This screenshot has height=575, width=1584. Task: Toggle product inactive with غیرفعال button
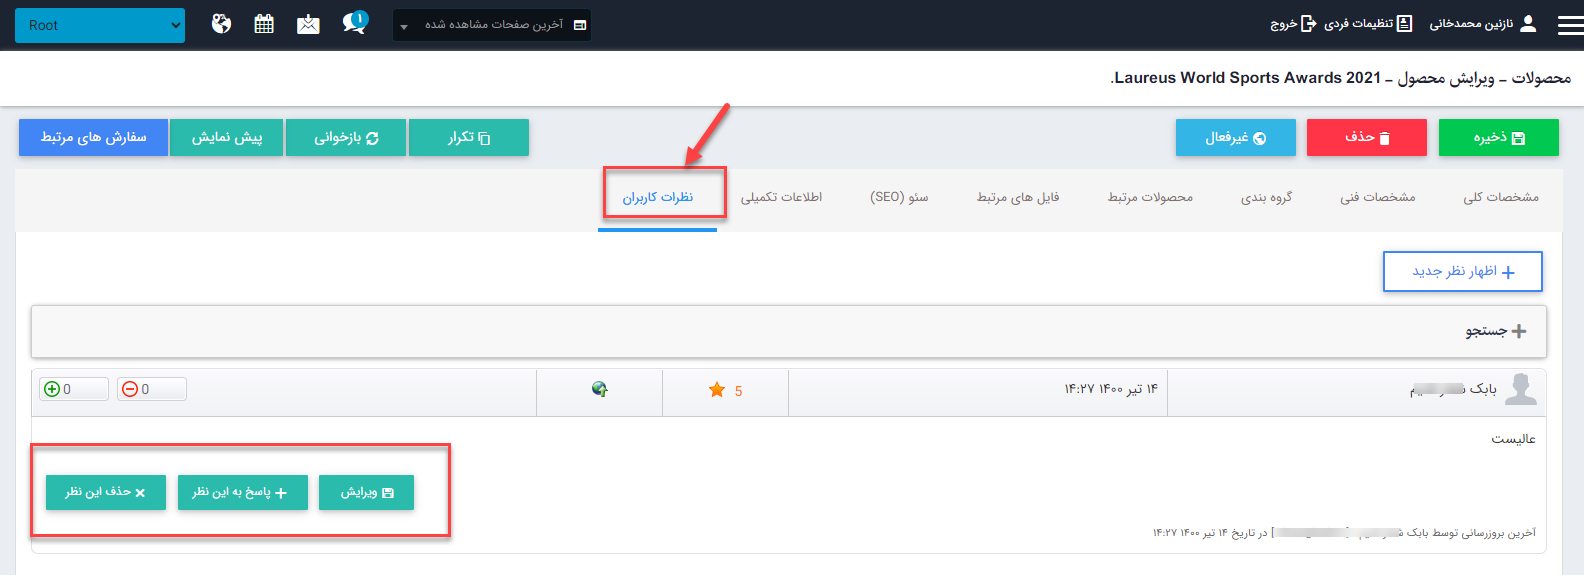1235,138
